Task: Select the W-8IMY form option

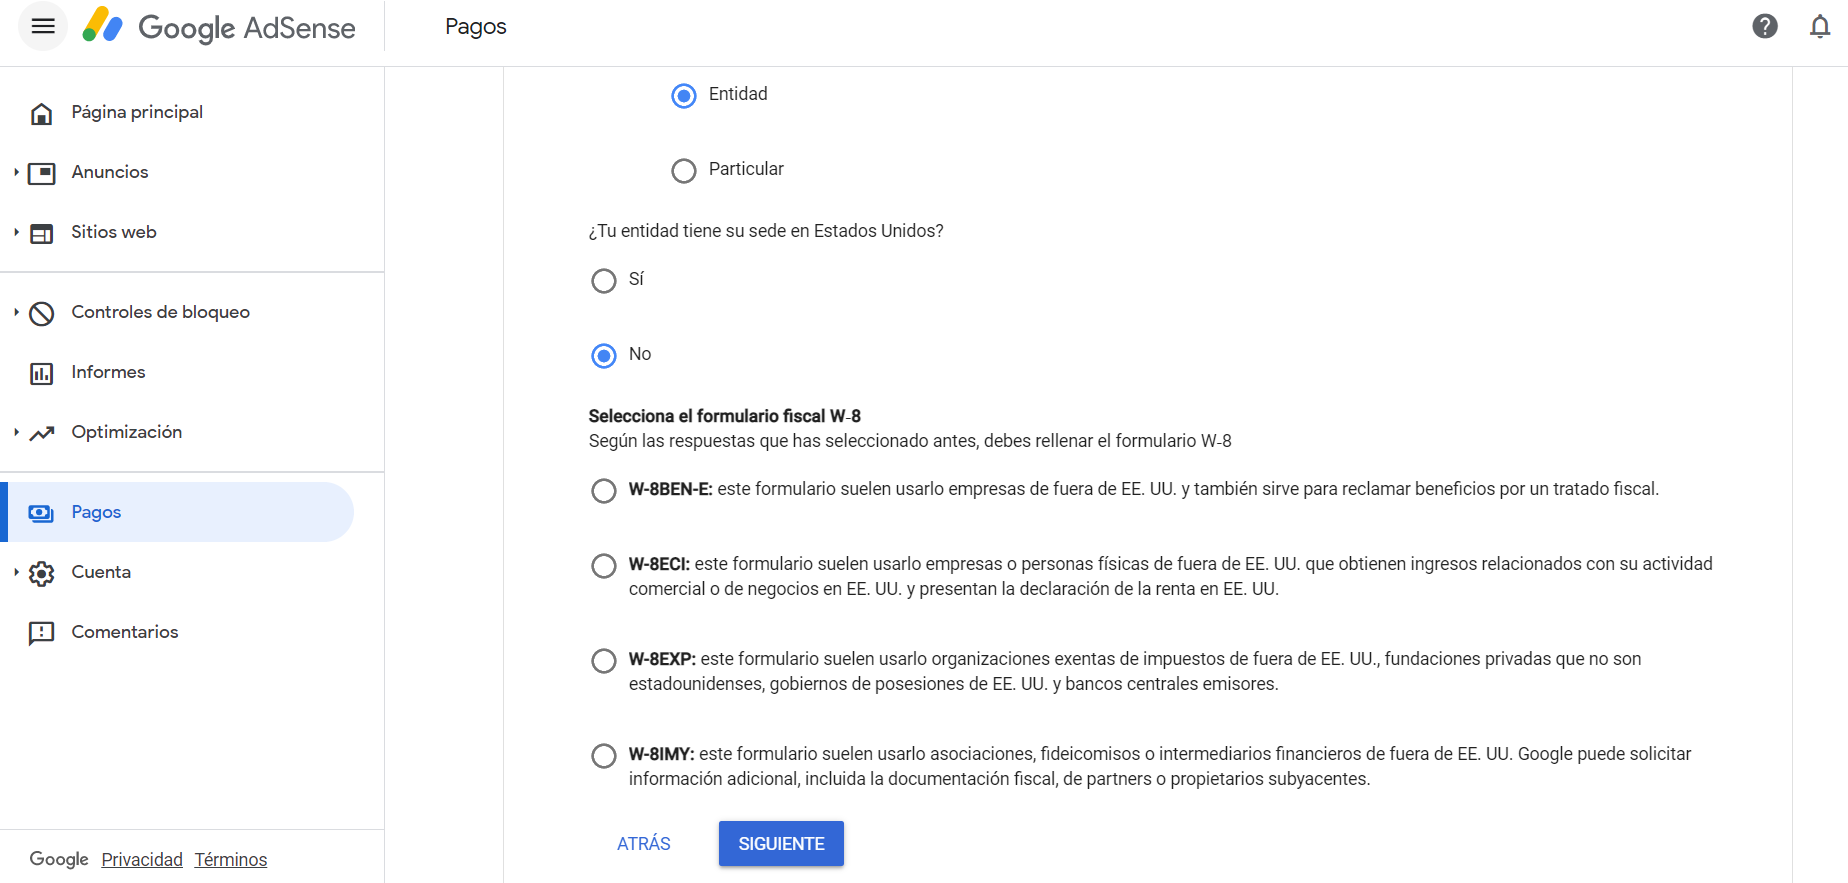Action: (x=604, y=756)
